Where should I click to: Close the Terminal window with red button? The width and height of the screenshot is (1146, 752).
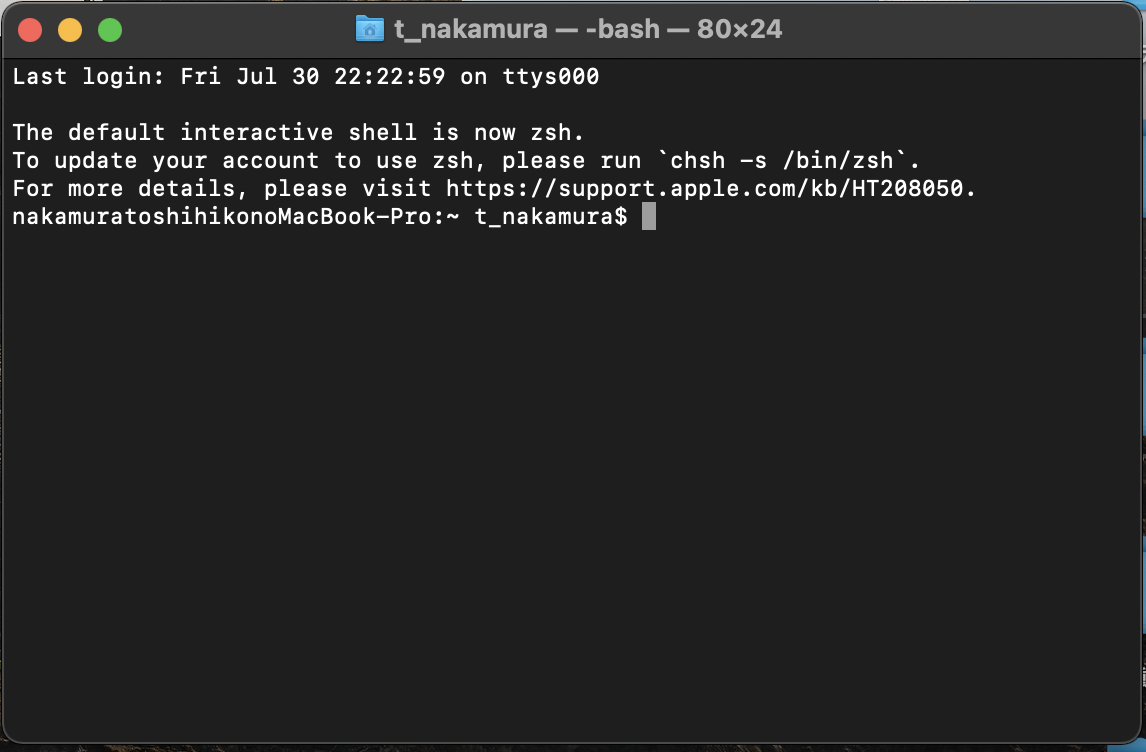point(30,30)
